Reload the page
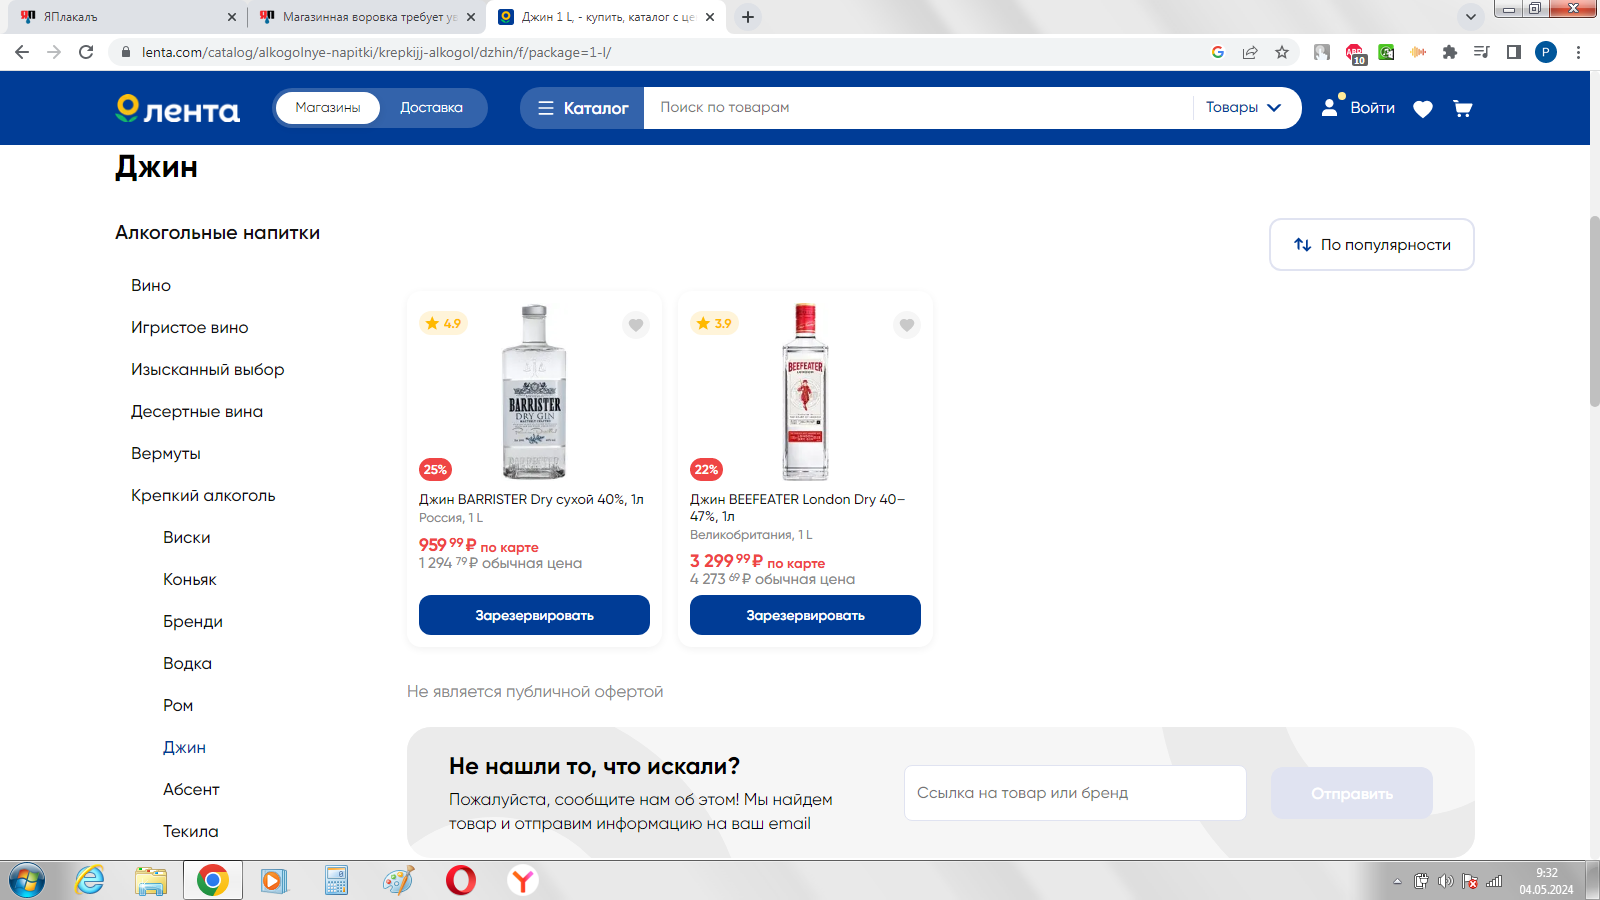1600x900 pixels. click(x=86, y=52)
